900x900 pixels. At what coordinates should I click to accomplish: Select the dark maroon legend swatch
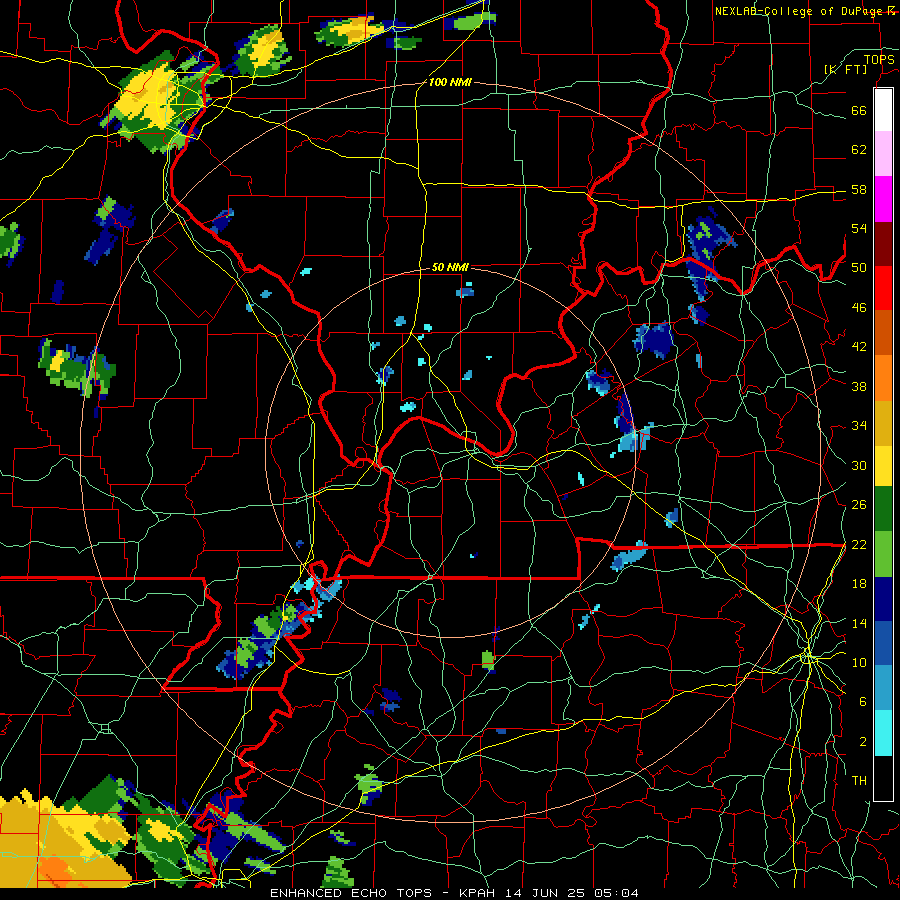pos(883,244)
